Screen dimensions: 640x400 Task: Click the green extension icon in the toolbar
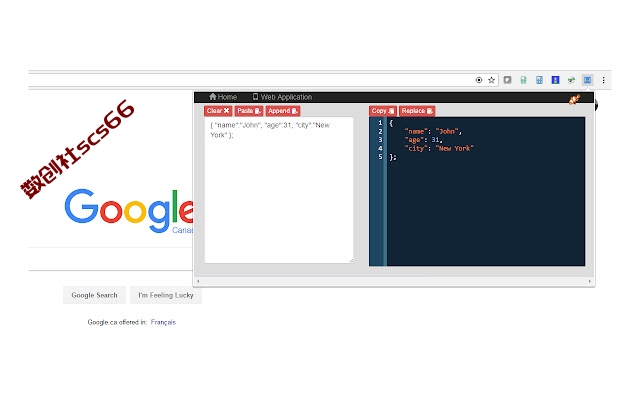523,80
